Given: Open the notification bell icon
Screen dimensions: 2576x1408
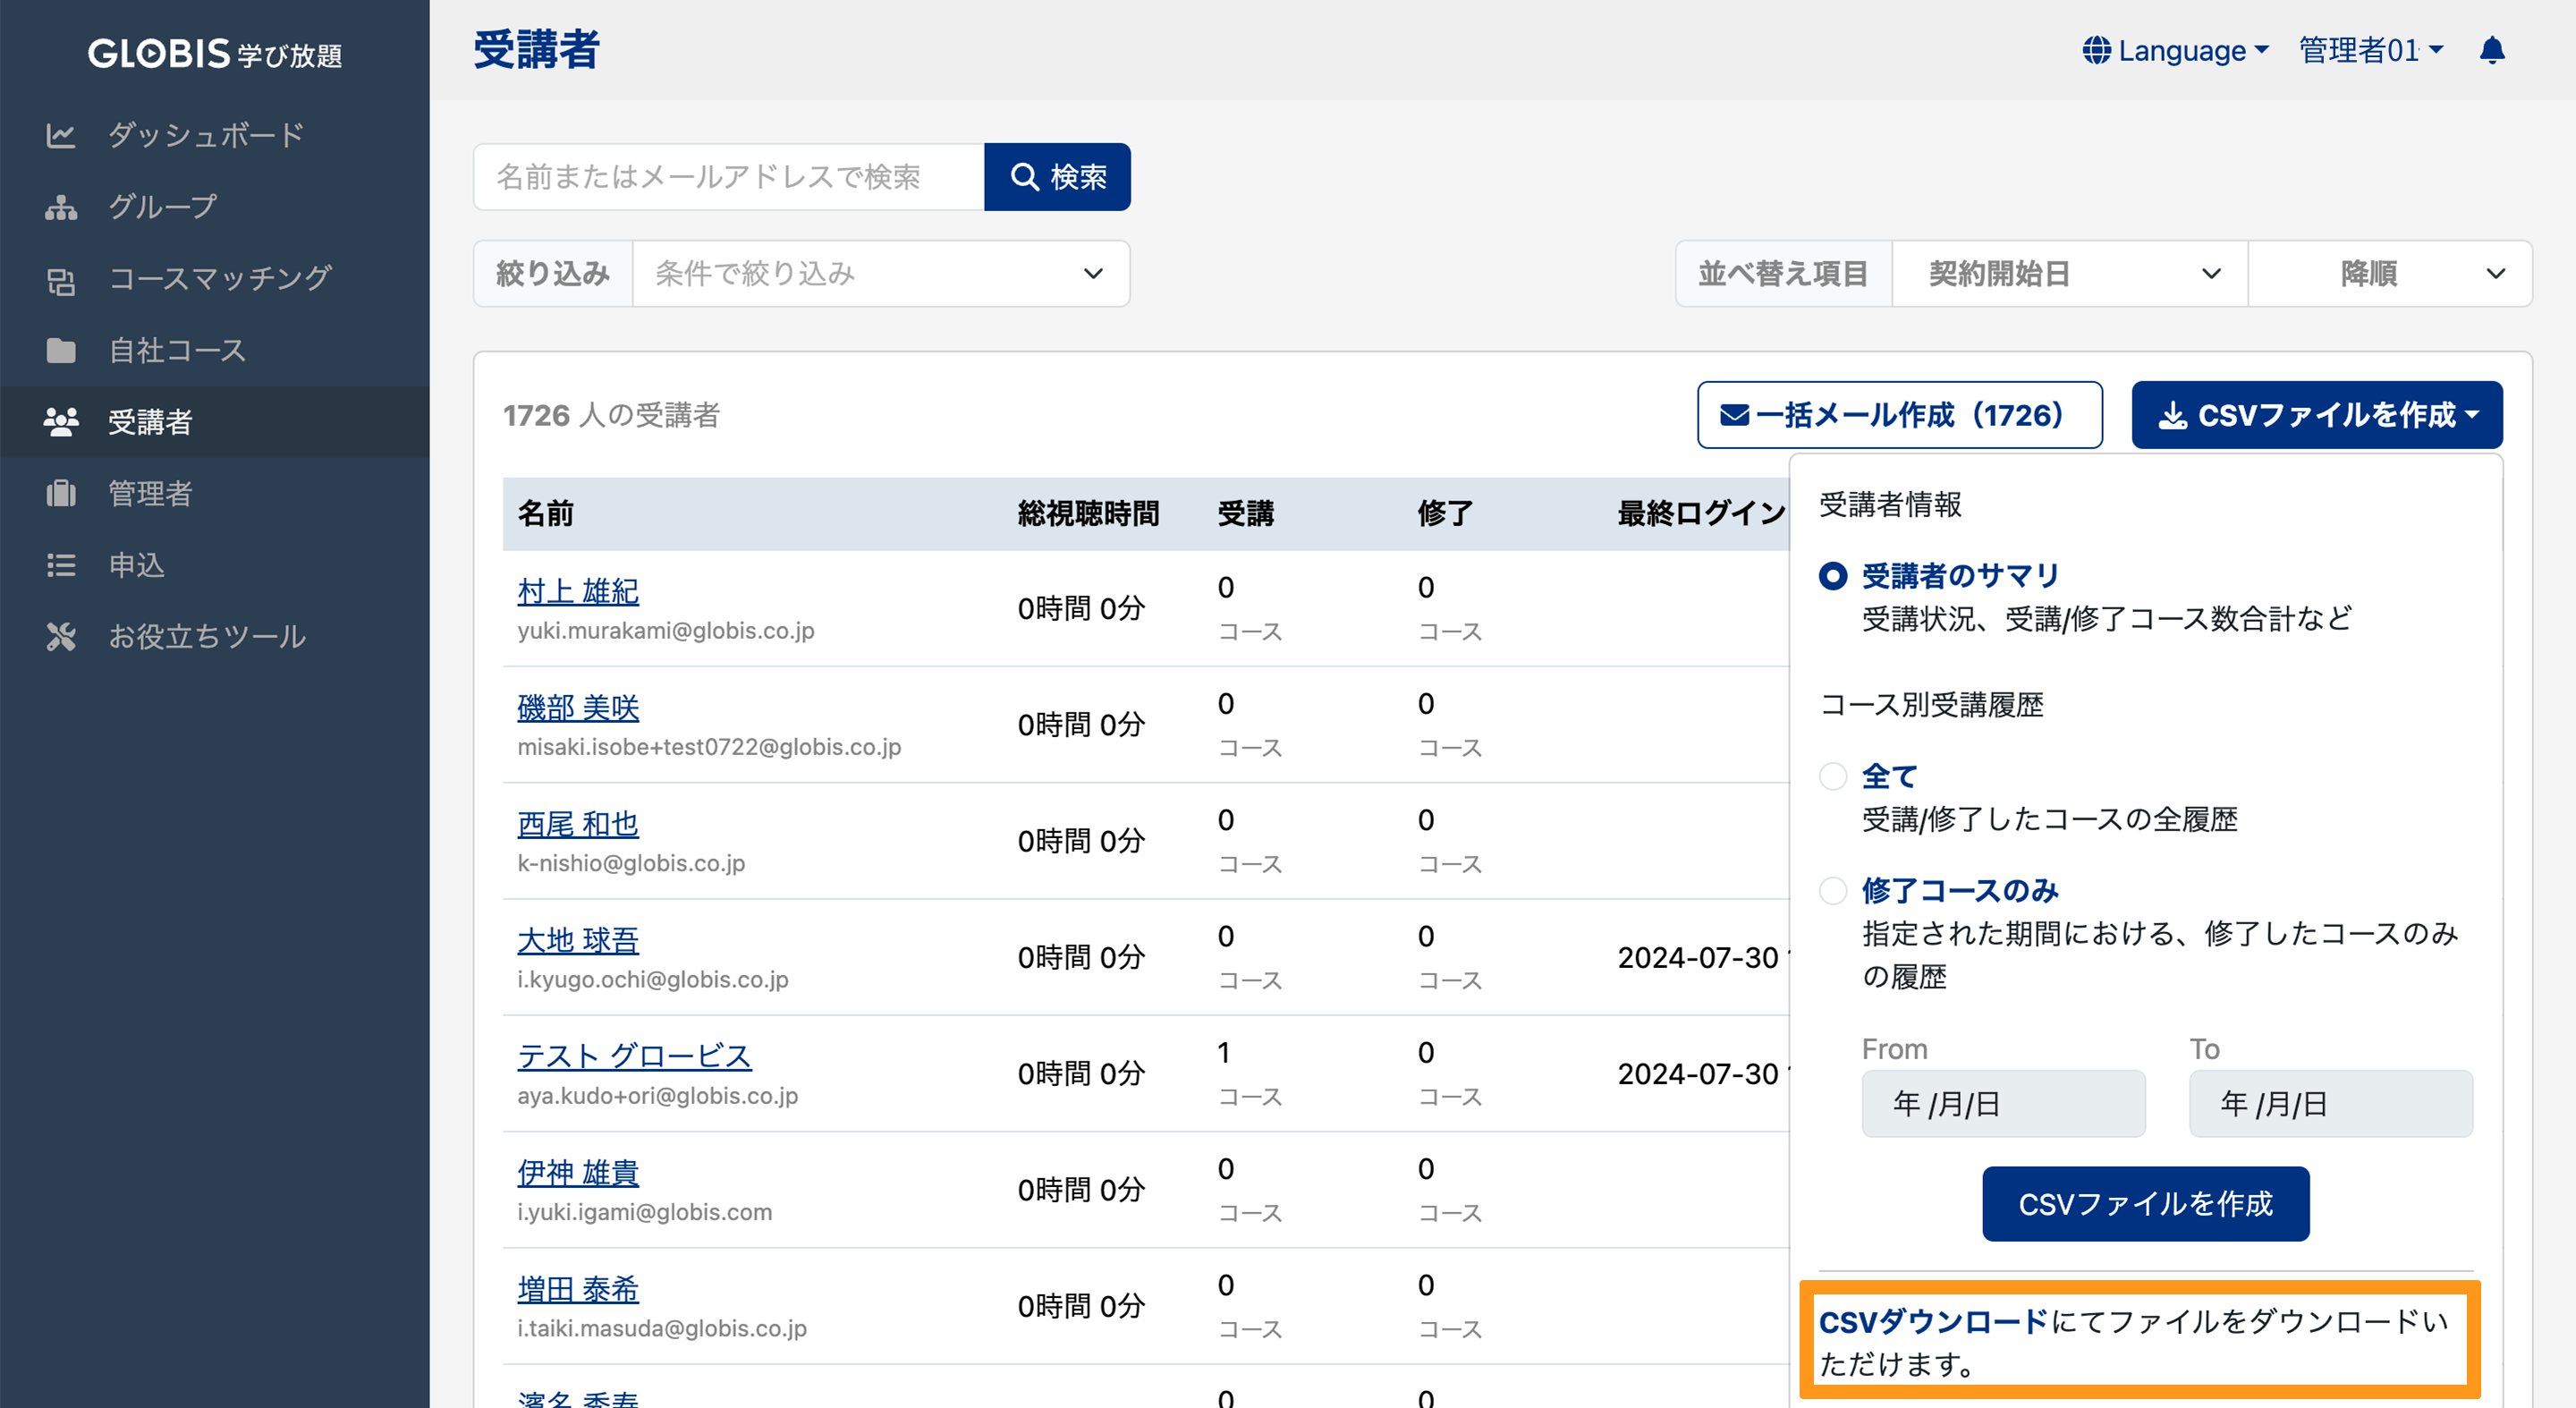Looking at the screenshot, I should [x=2492, y=50].
